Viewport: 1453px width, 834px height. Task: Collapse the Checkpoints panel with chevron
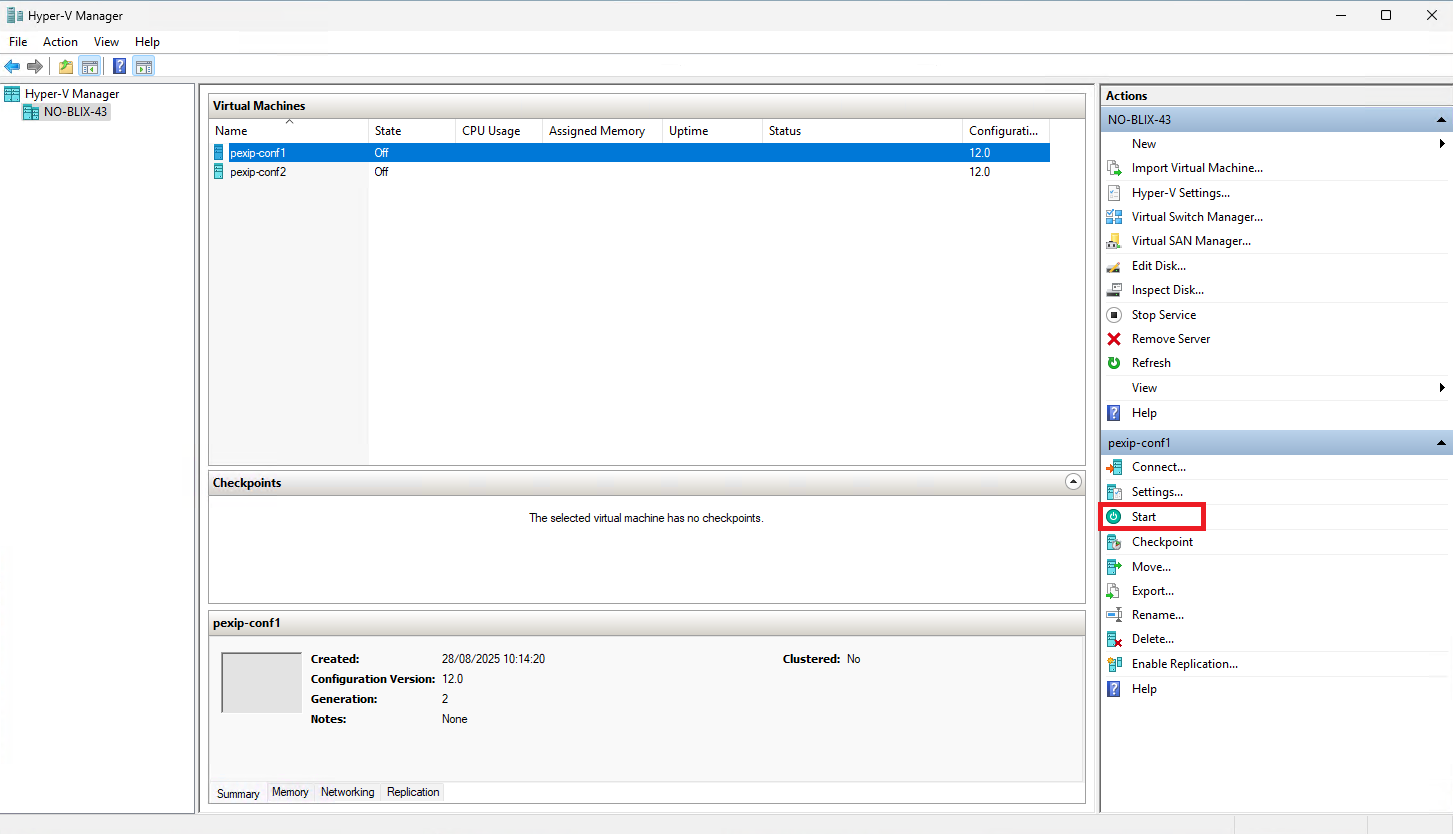[x=1073, y=482]
